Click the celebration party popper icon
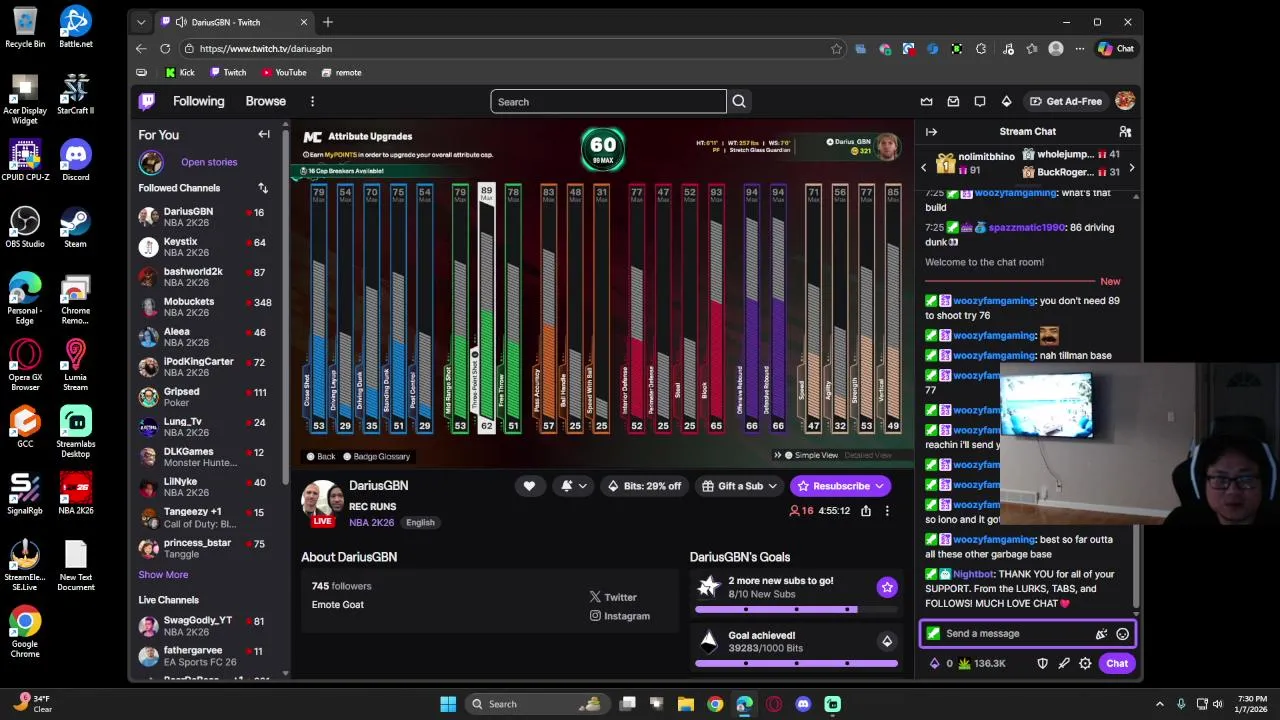The width and height of the screenshot is (1280, 720). [x=1101, y=634]
